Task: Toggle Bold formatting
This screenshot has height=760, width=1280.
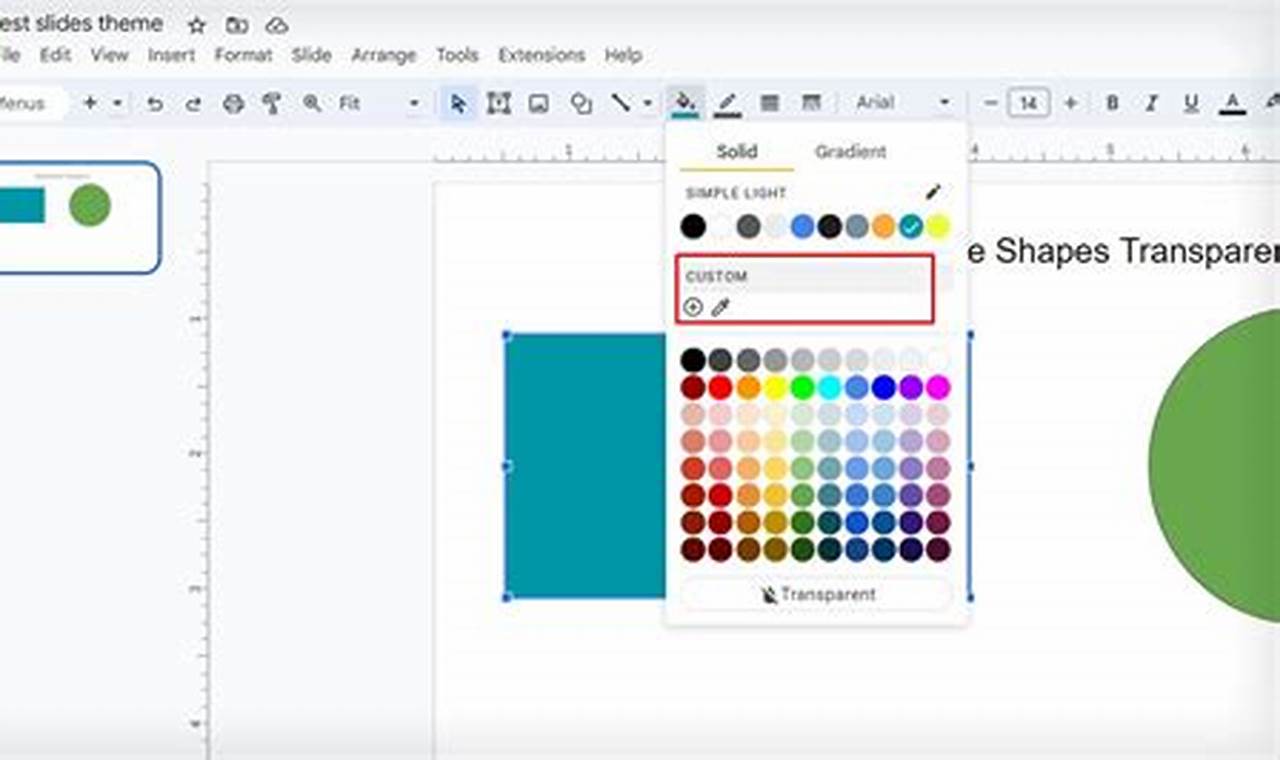Action: click(1112, 102)
